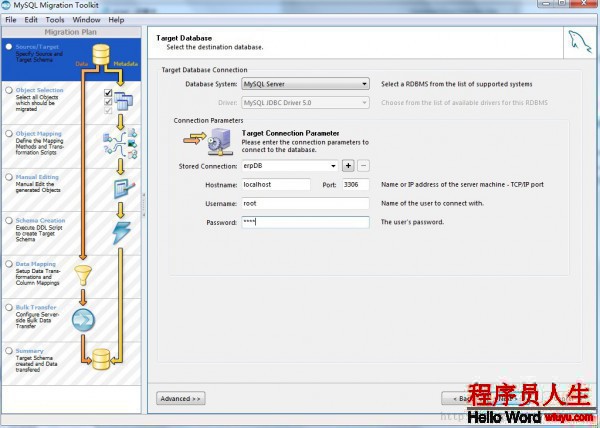Click the panel splitter handle
Viewport: 600px width, 428px height.
click(x=144, y=205)
